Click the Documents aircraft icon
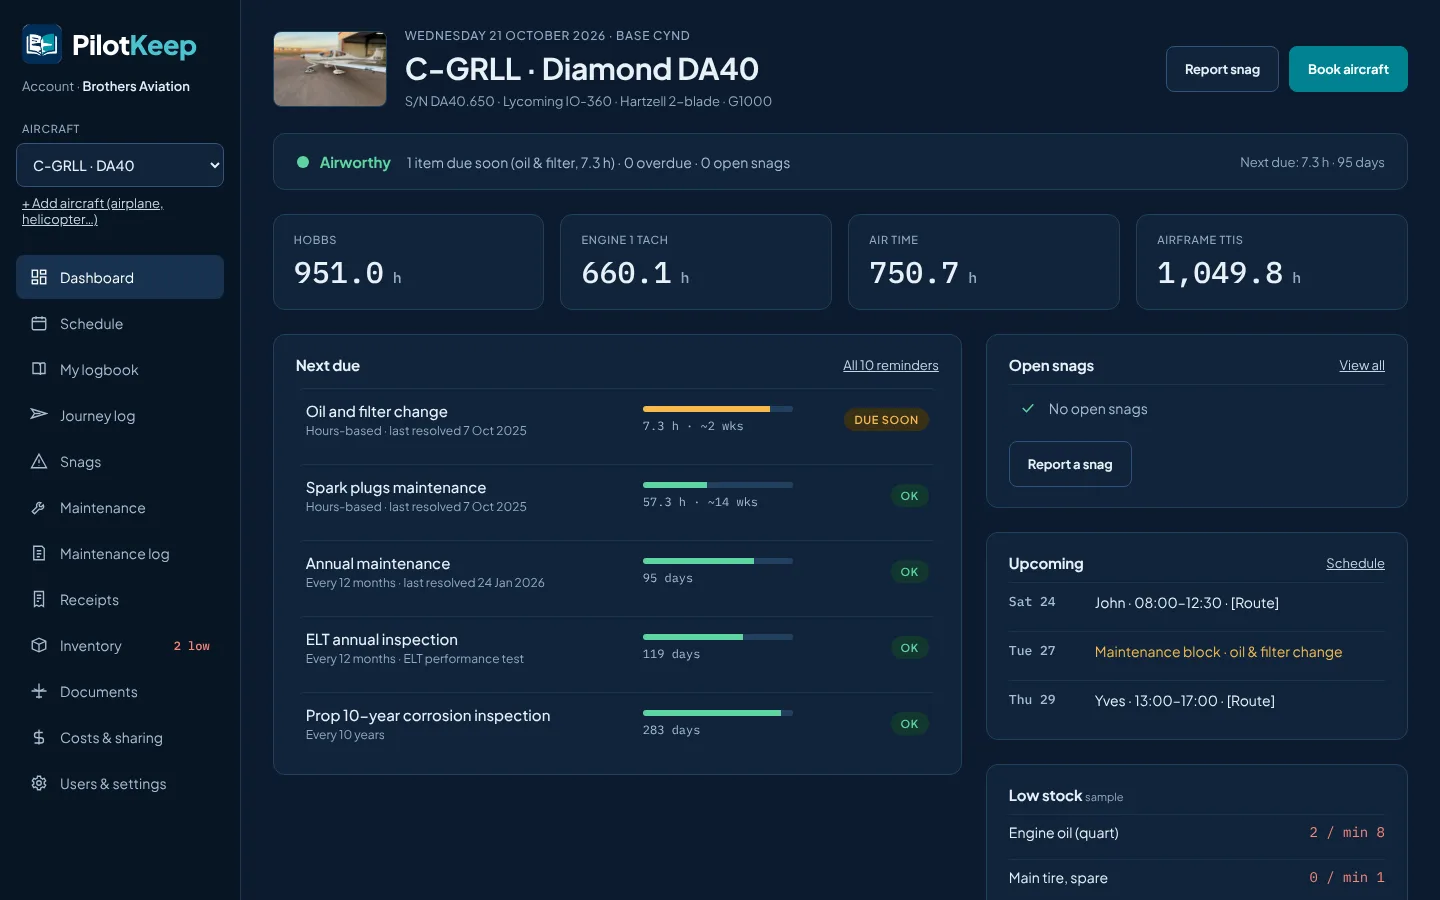 [39, 691]
